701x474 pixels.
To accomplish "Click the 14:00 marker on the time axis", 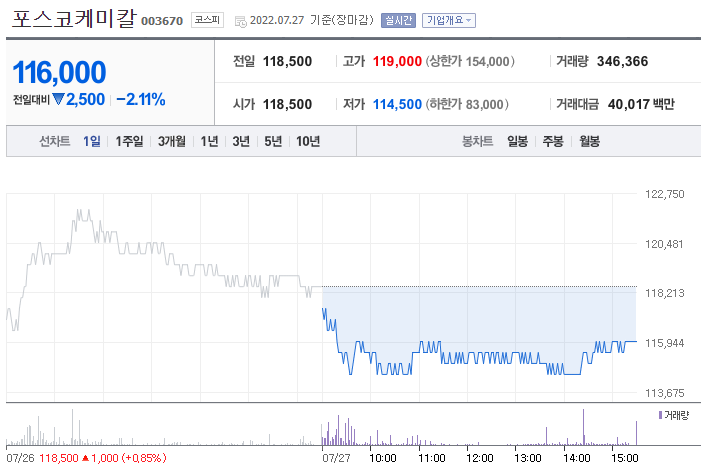I will coord(577,458).
